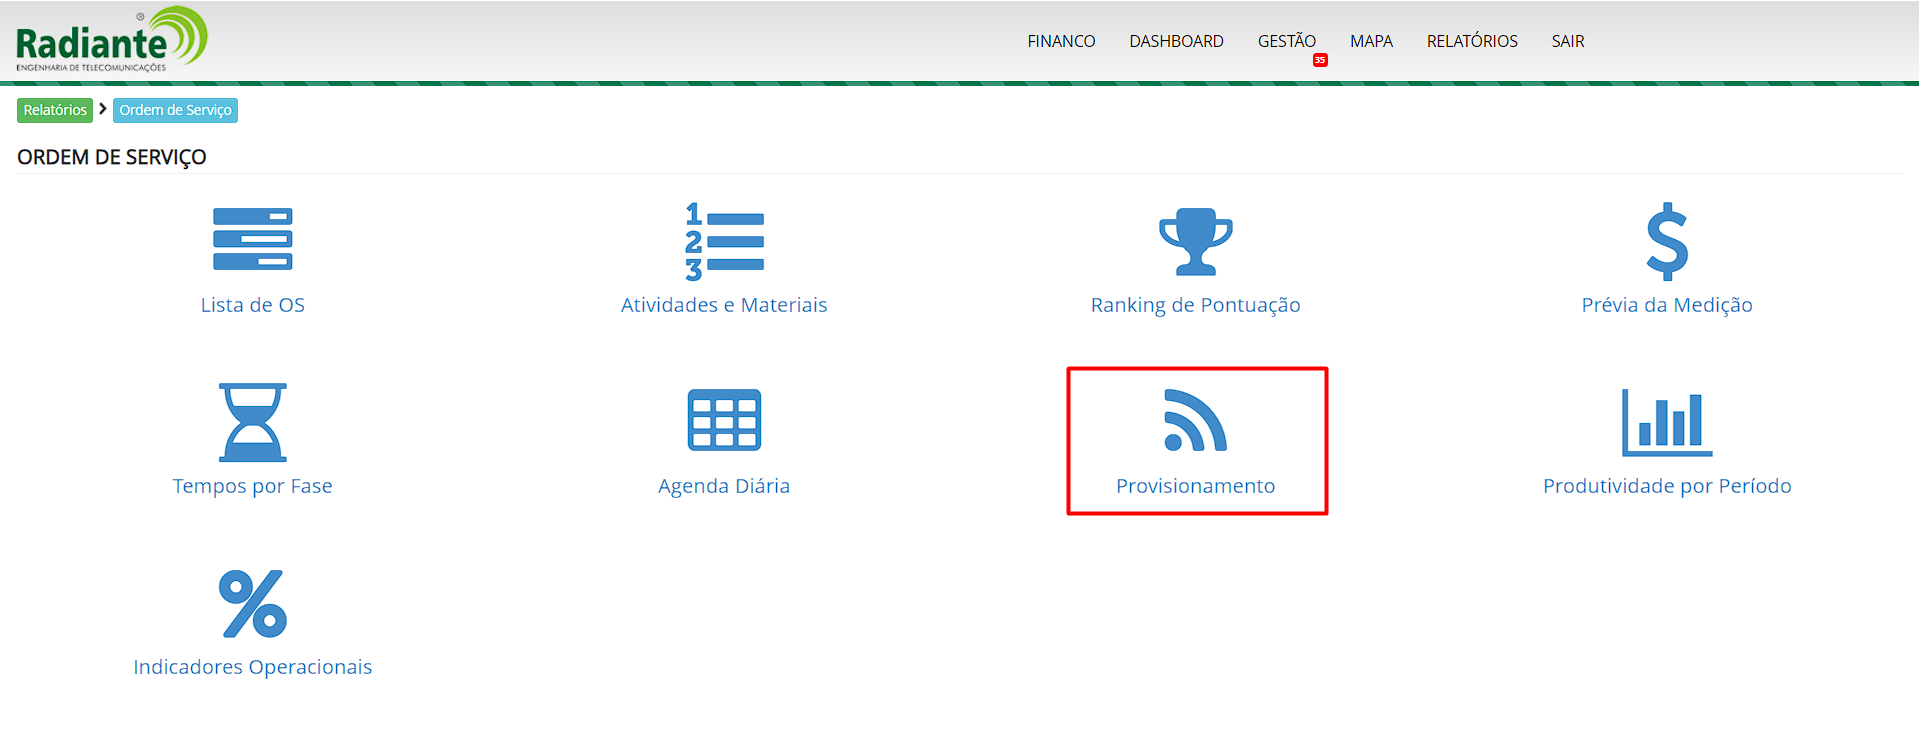
Task: Click the green Relatórios breadcrumb
Action: pos(55,110)
